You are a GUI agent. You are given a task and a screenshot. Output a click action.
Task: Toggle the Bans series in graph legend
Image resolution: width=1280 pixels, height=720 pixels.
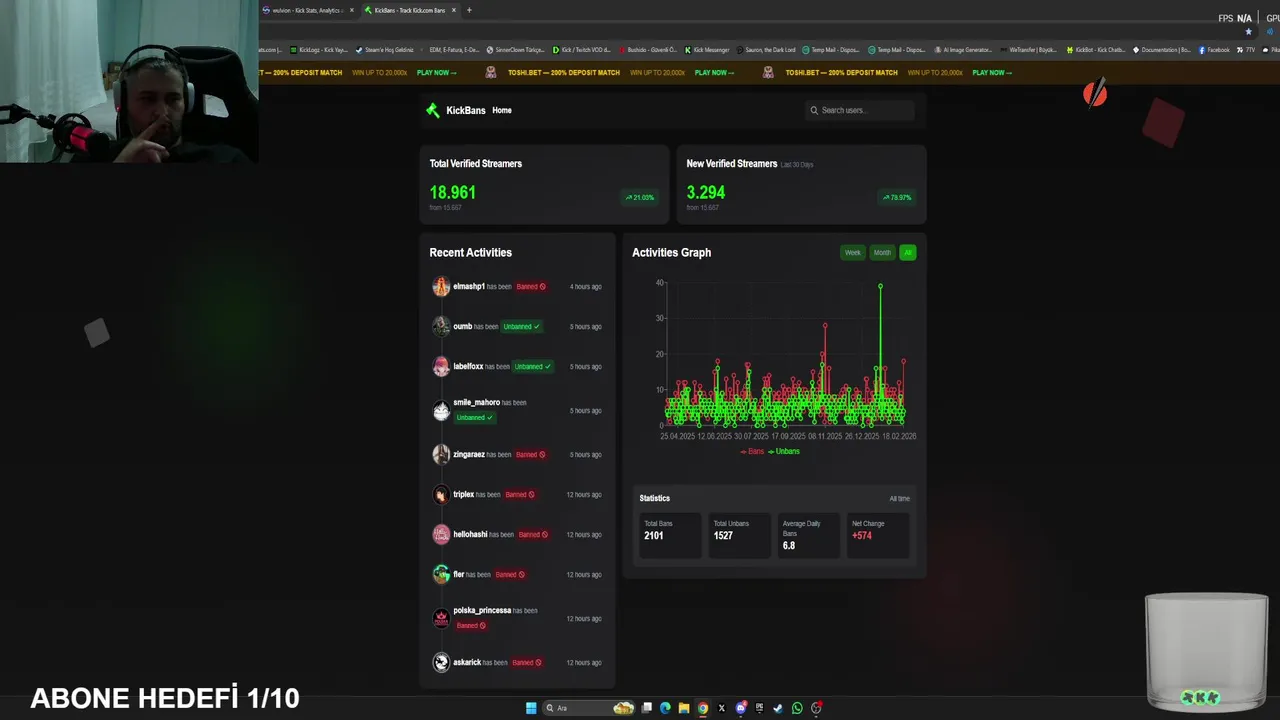[x=752, y=451]
